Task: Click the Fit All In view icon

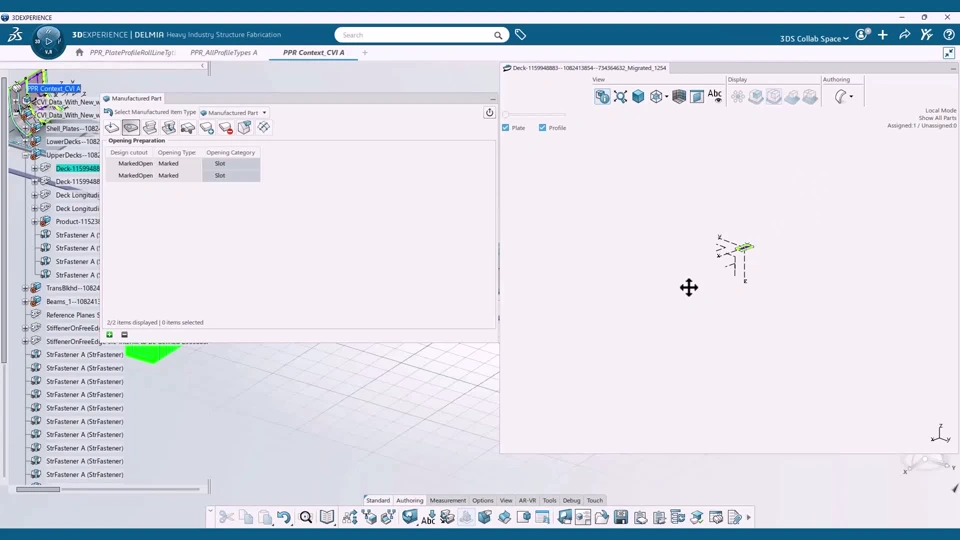Action: tap(620, 97)
